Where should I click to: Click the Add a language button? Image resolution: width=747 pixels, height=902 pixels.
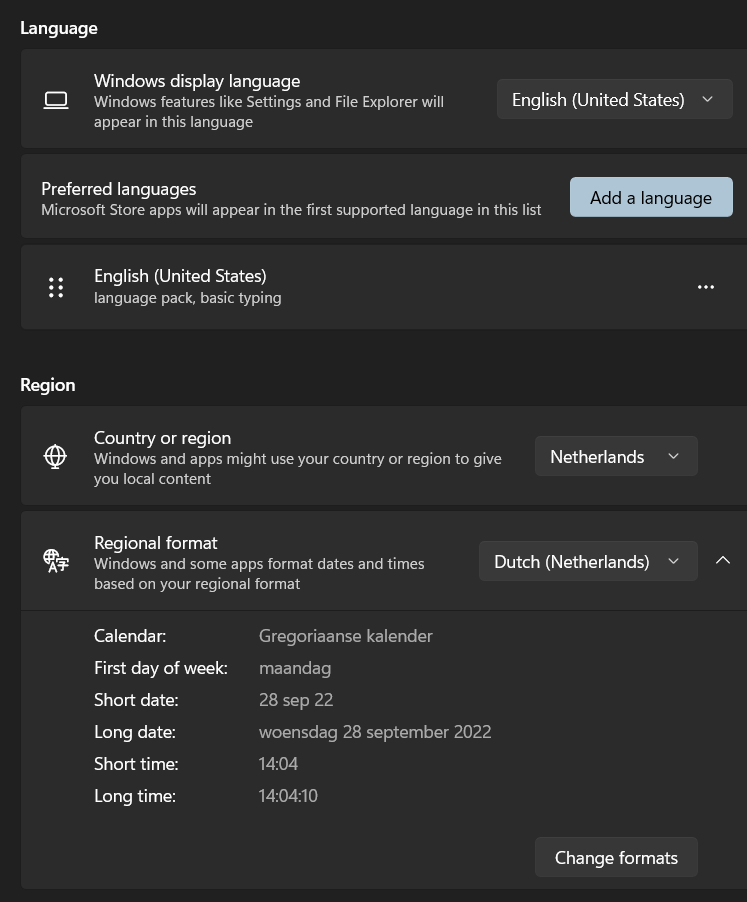(x=651, y=197)
